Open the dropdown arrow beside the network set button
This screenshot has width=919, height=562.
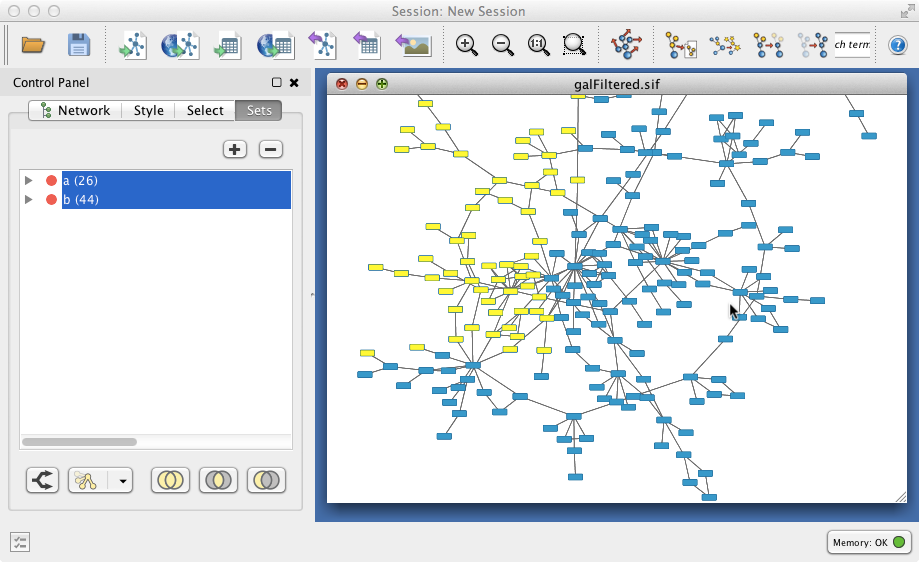click(x=122, y=481)
